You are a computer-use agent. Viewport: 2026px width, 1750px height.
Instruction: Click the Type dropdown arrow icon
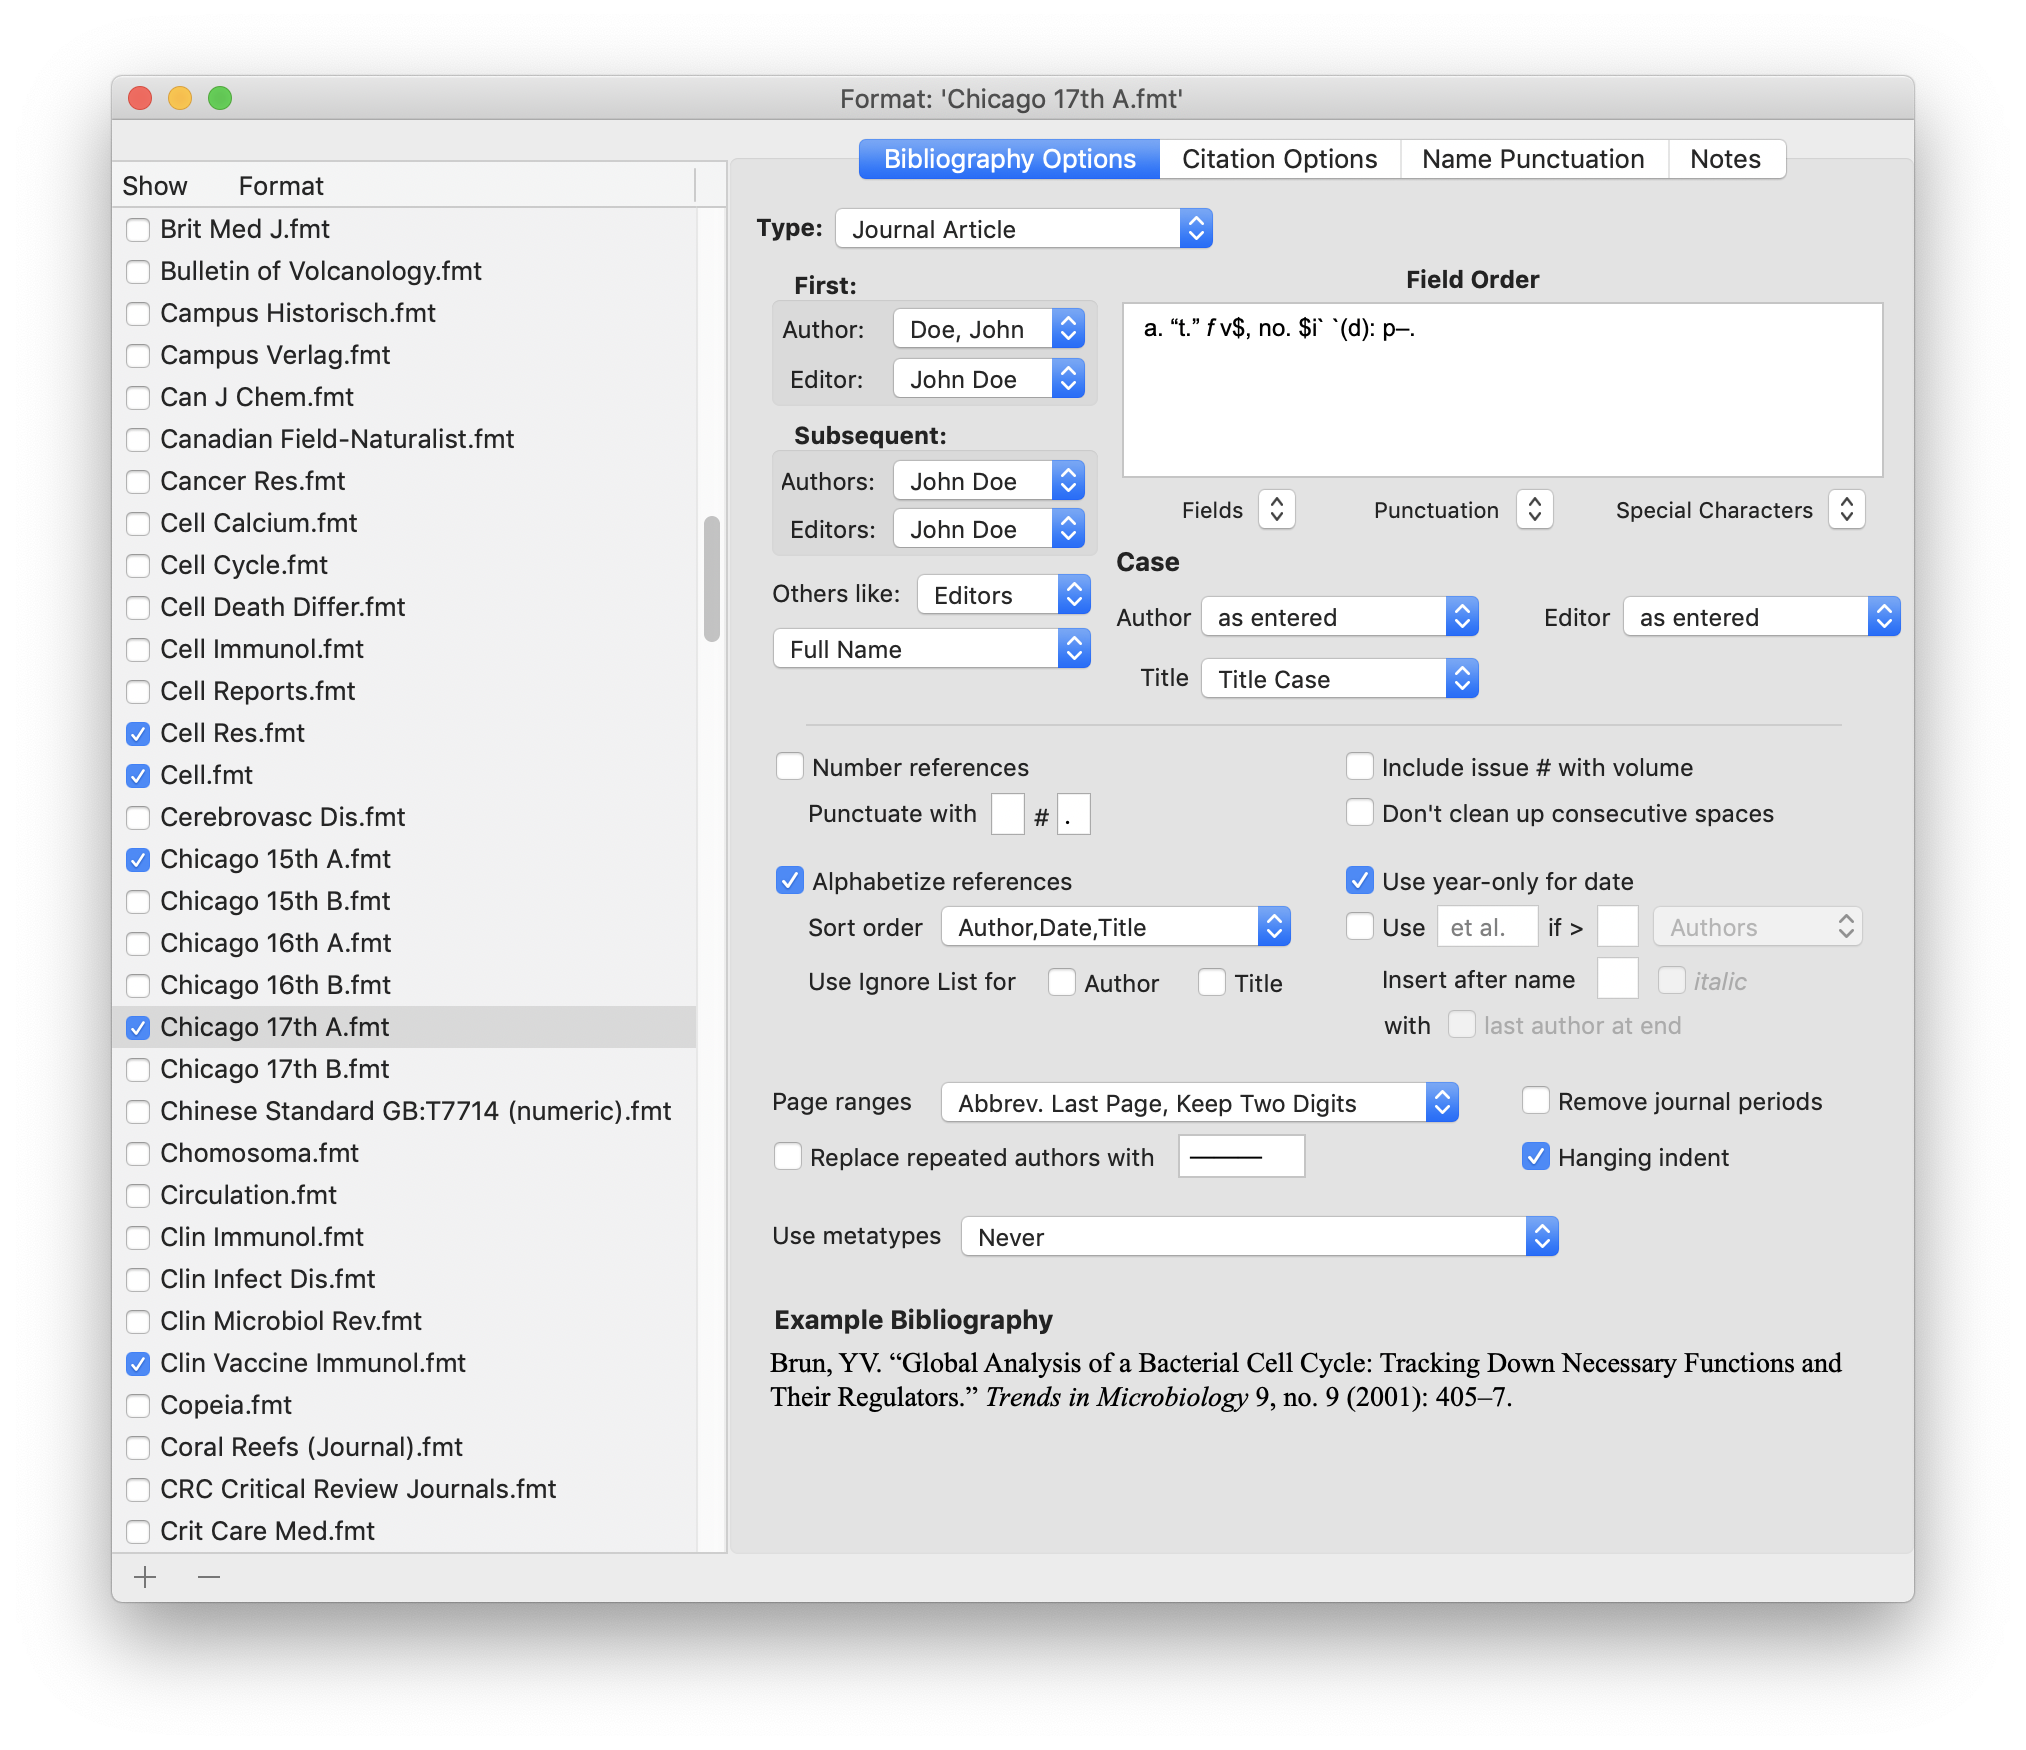click(x=1196, y=229)
